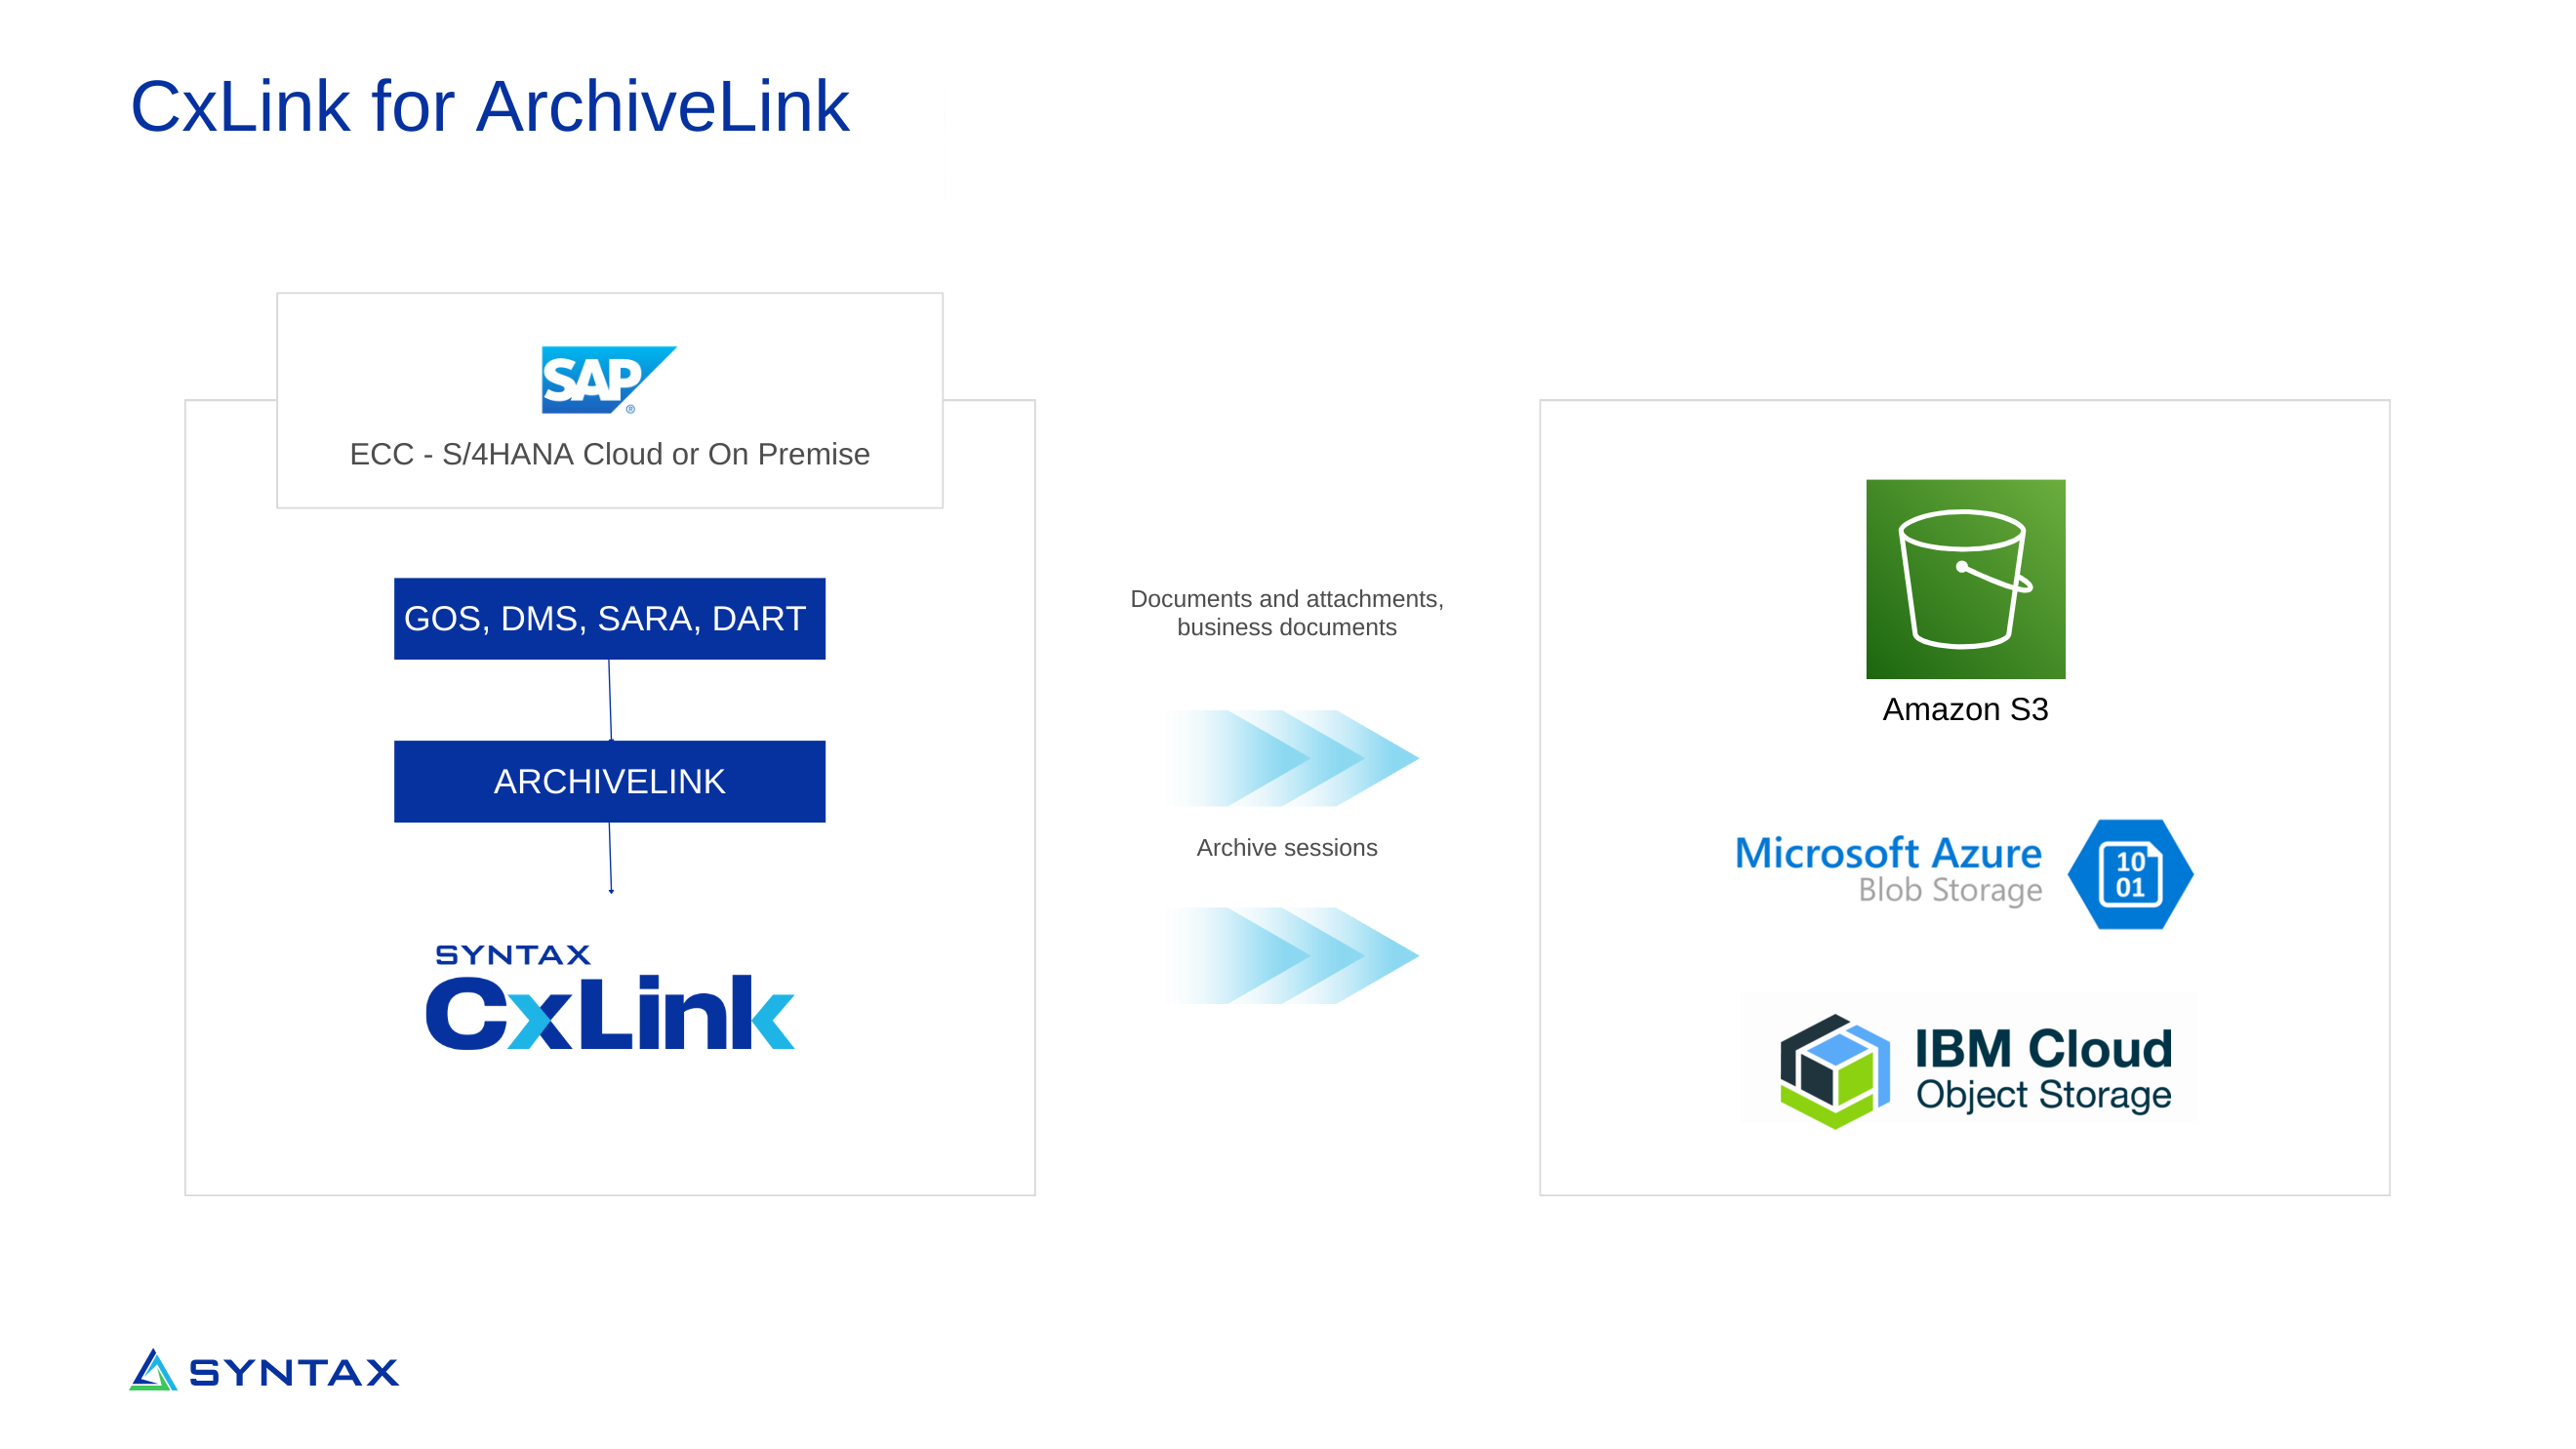Click the second blue arrow flow icon
This screenshot has height=1449, width=2576.
coord(1288,953)
